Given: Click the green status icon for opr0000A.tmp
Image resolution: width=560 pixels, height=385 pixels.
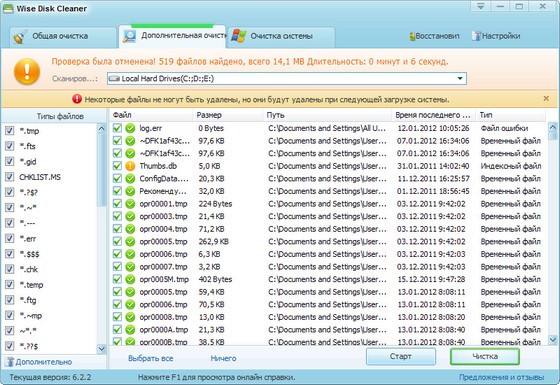Looking at the screenshot, I should (130, 330).
